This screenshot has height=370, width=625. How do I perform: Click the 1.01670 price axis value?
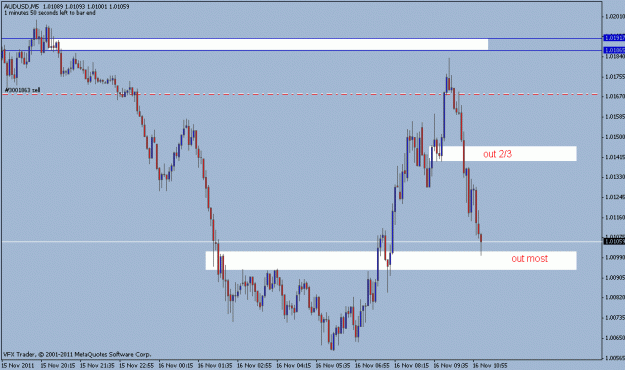pos(615,96)
